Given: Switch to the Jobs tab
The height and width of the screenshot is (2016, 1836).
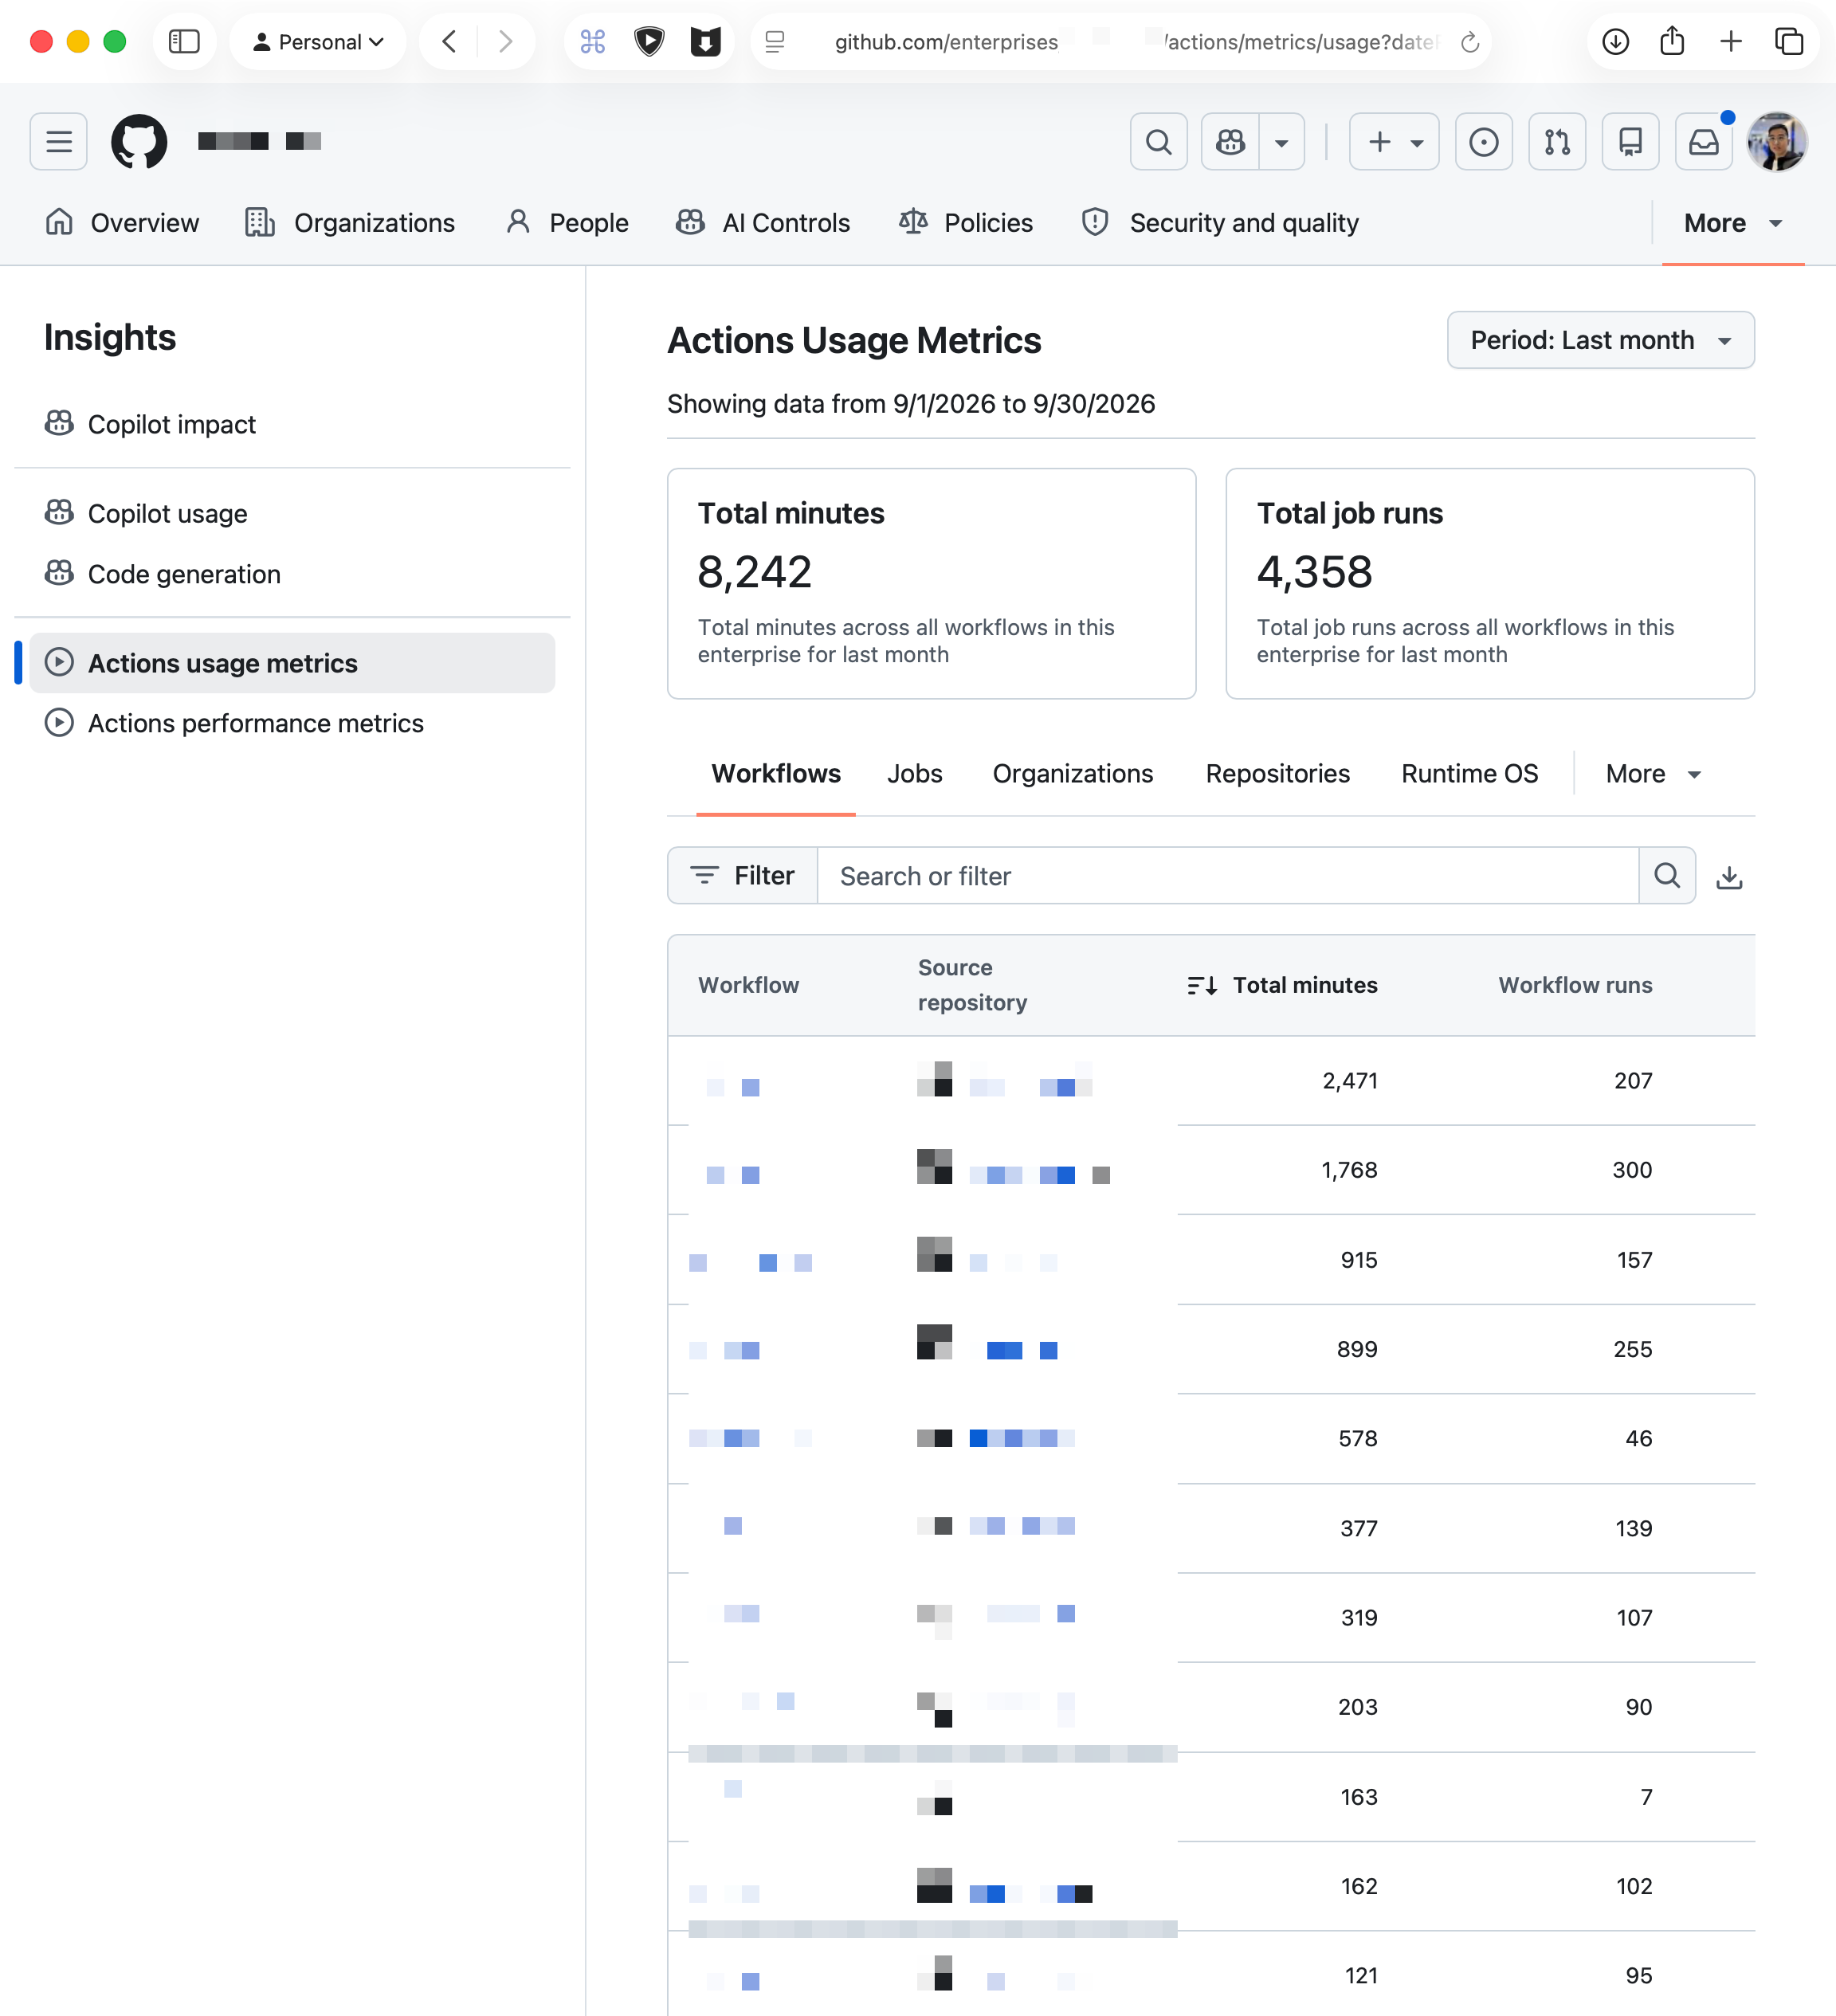Looking at the screenshot, I should 914,774.
